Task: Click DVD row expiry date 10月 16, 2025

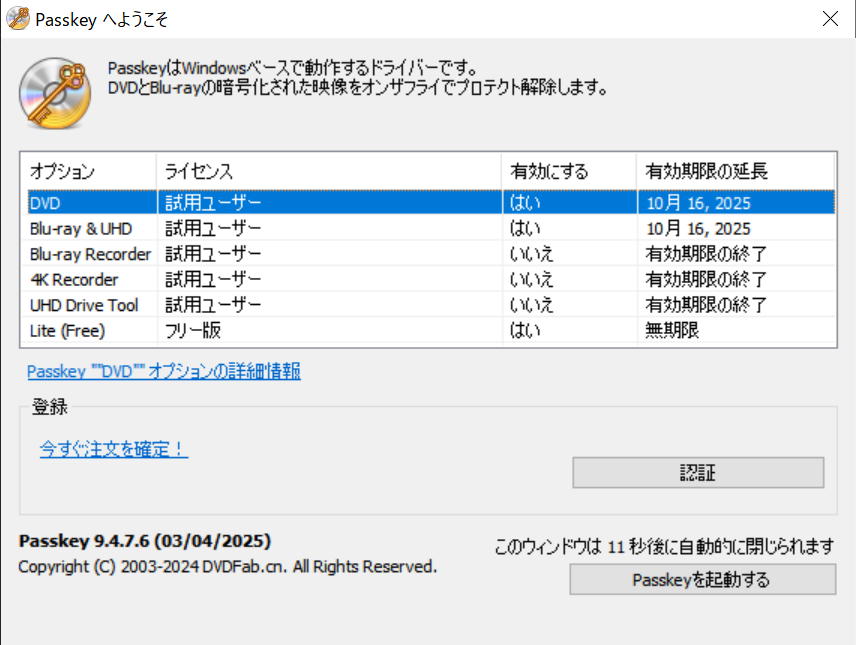Action: click(699, 203)
